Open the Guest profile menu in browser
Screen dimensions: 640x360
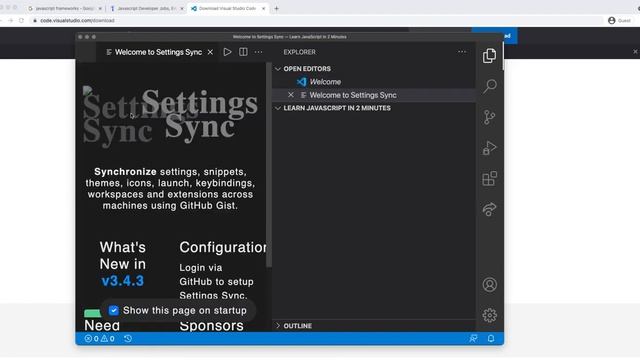click(x=619, y=20)
